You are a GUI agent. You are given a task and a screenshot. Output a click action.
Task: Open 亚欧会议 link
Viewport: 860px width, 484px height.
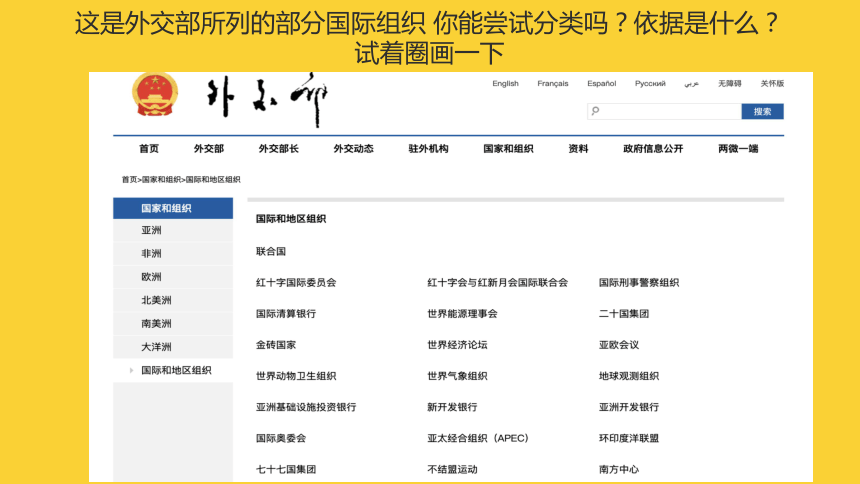pyautogui.click(x=619, y=345)
